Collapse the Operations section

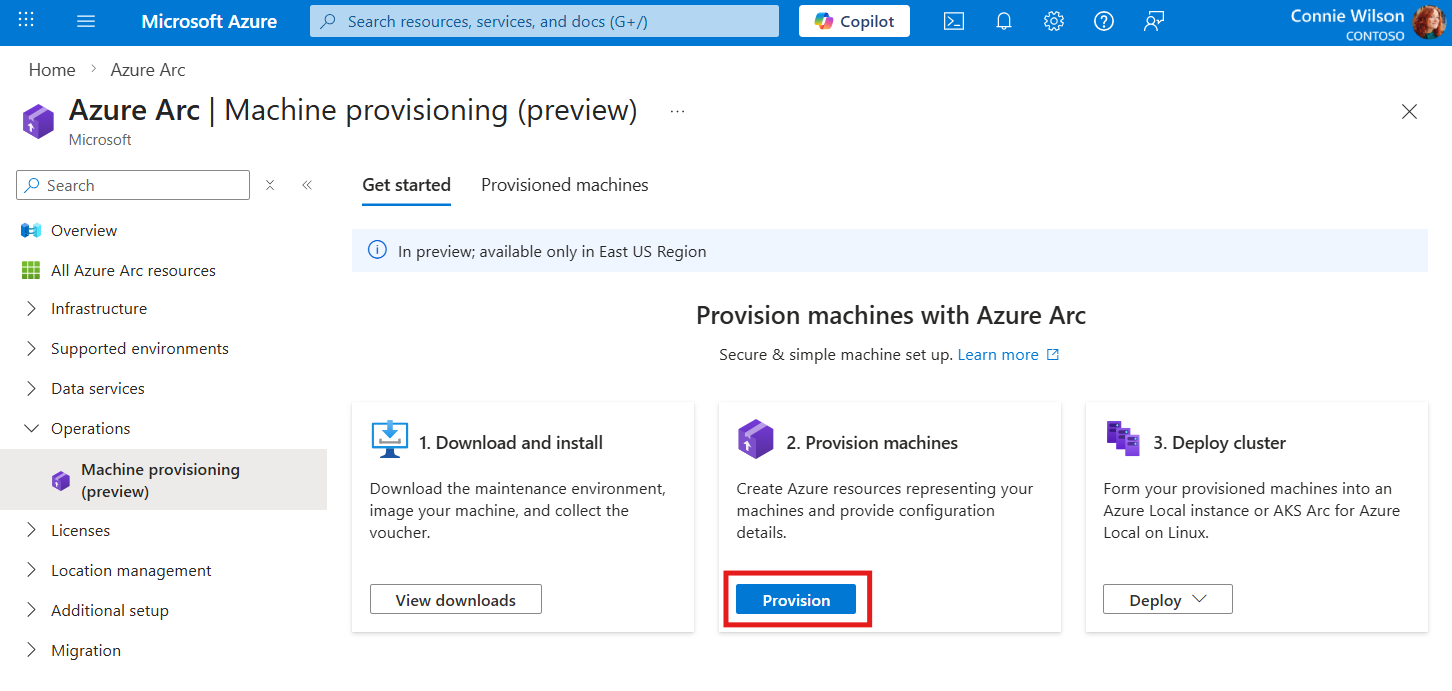pyautogui.click(x=31, y=429)
